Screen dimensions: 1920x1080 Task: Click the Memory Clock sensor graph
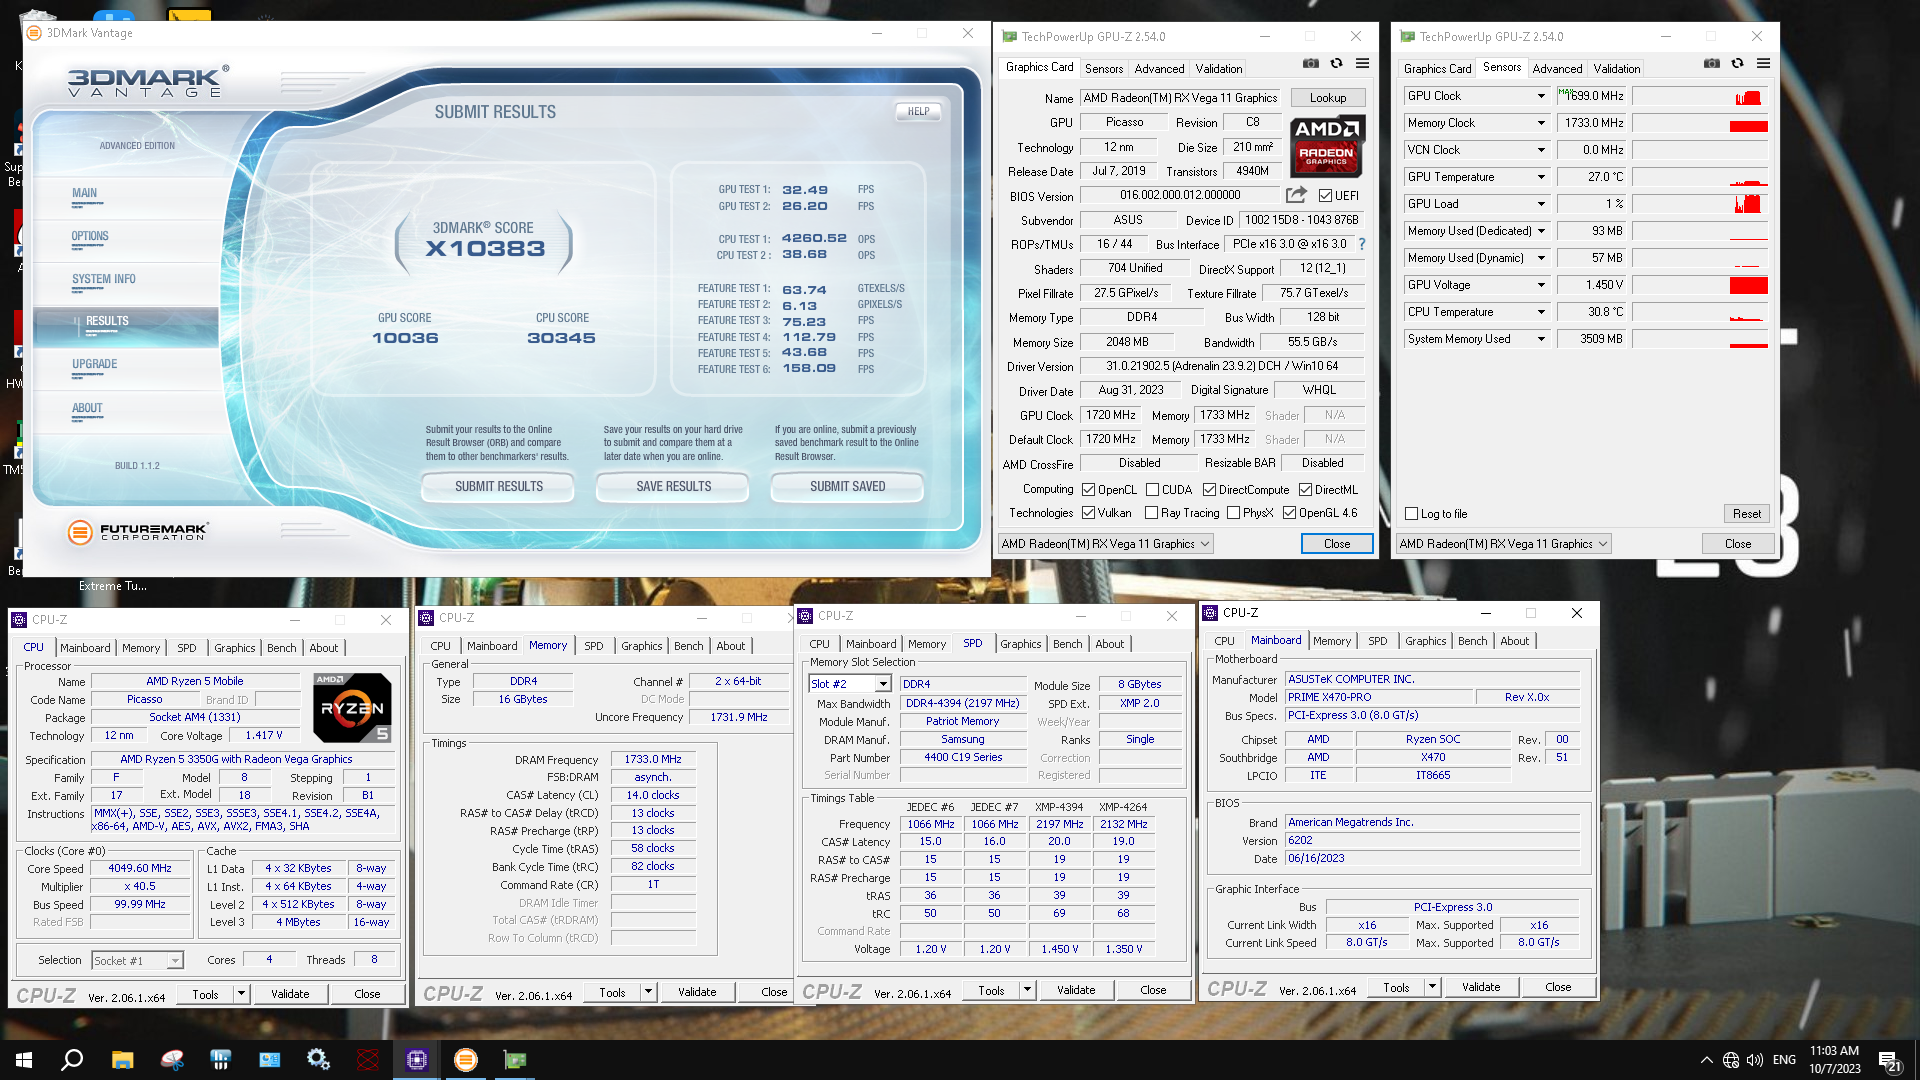(1699, 123)
